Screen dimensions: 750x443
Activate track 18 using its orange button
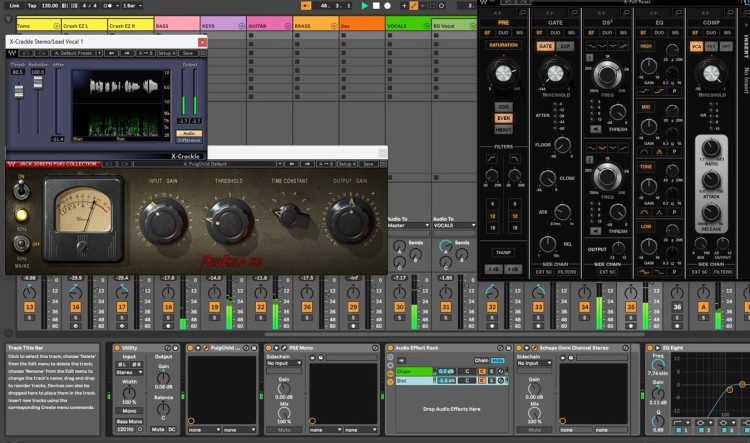point(168,307)
